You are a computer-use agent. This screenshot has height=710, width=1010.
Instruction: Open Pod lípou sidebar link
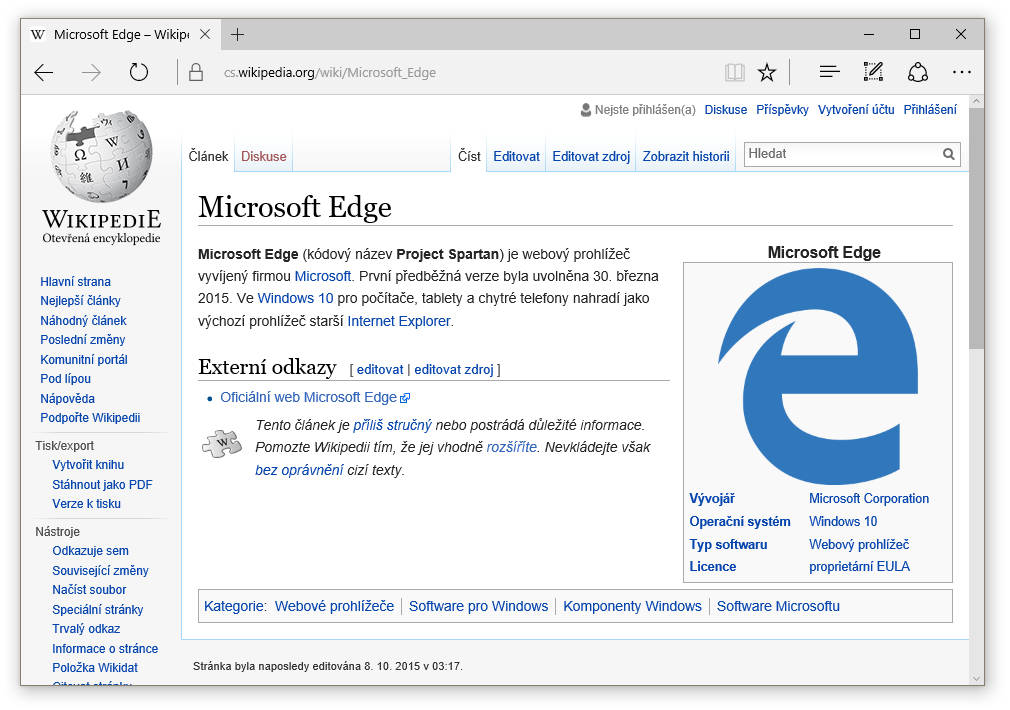coord(65,379)
